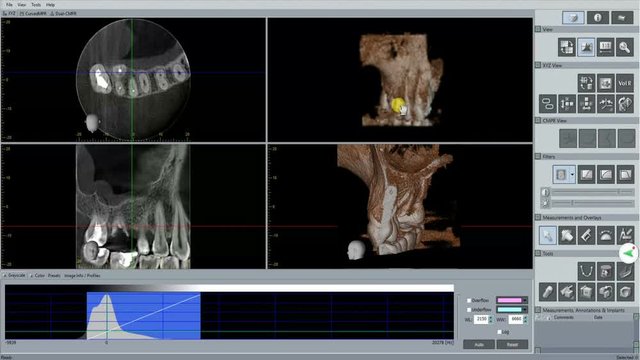Screen dimensions: 640x360
Task: Select the ruler measurement tool
Action: click(586, 236)
